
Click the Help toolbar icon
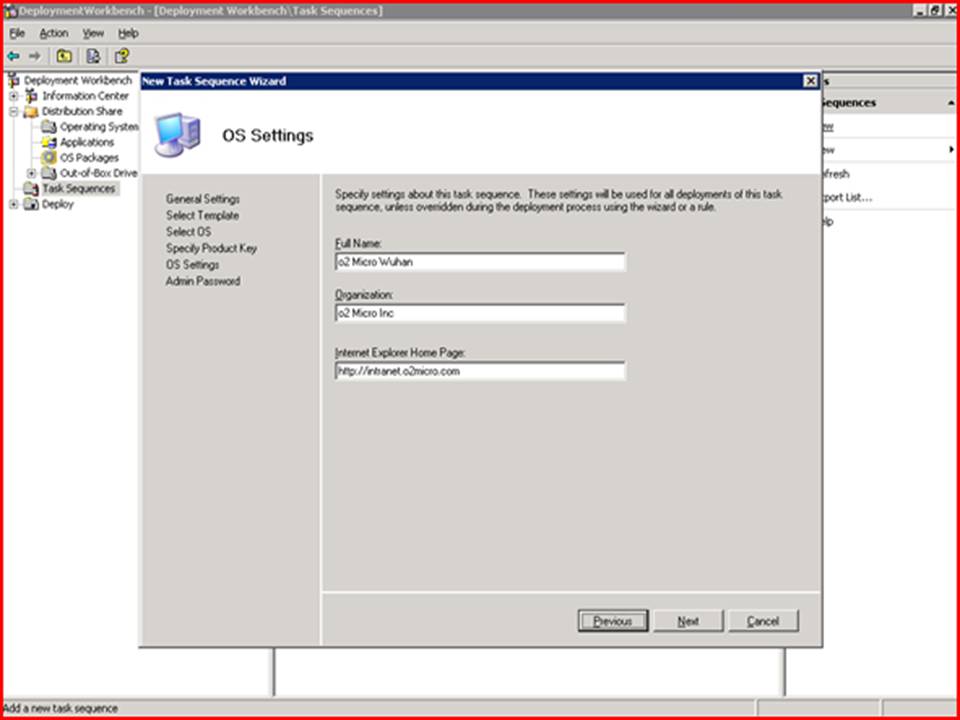[x=122, y=56]
